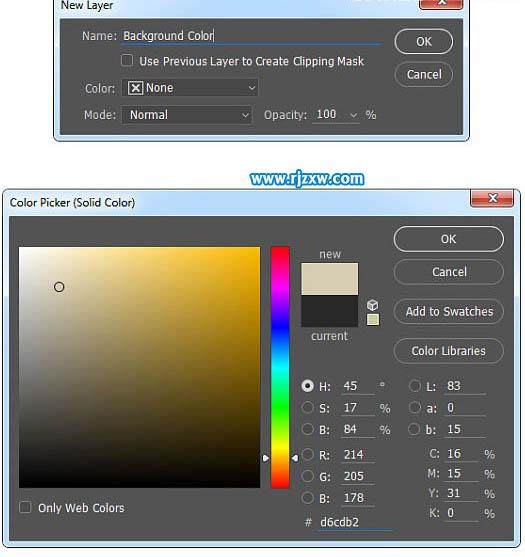The height and width of the screenshot is (557, 525).
Task: Close the Color Picker dialog
Action: tap(492, 198)
